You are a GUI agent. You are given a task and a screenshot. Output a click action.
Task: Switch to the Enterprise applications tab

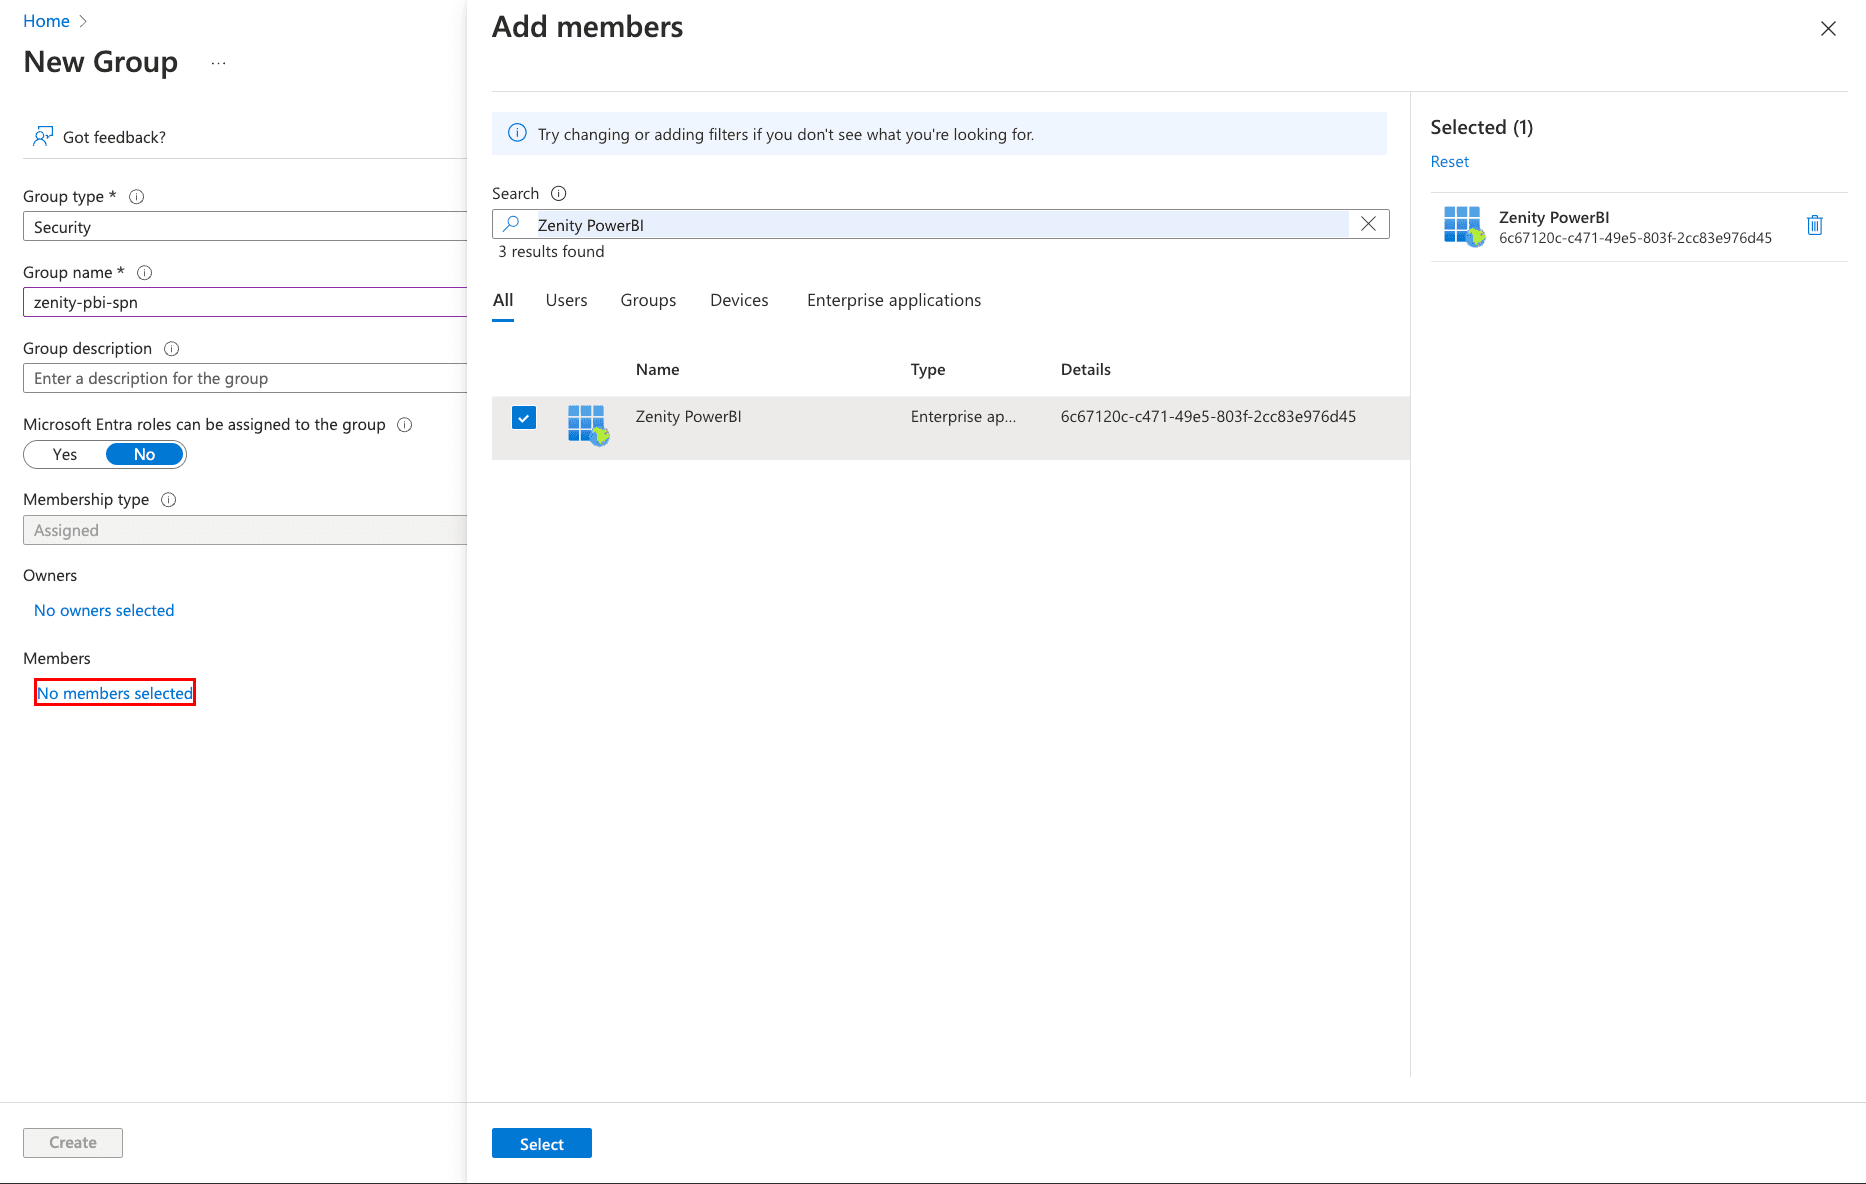(894, 300)
